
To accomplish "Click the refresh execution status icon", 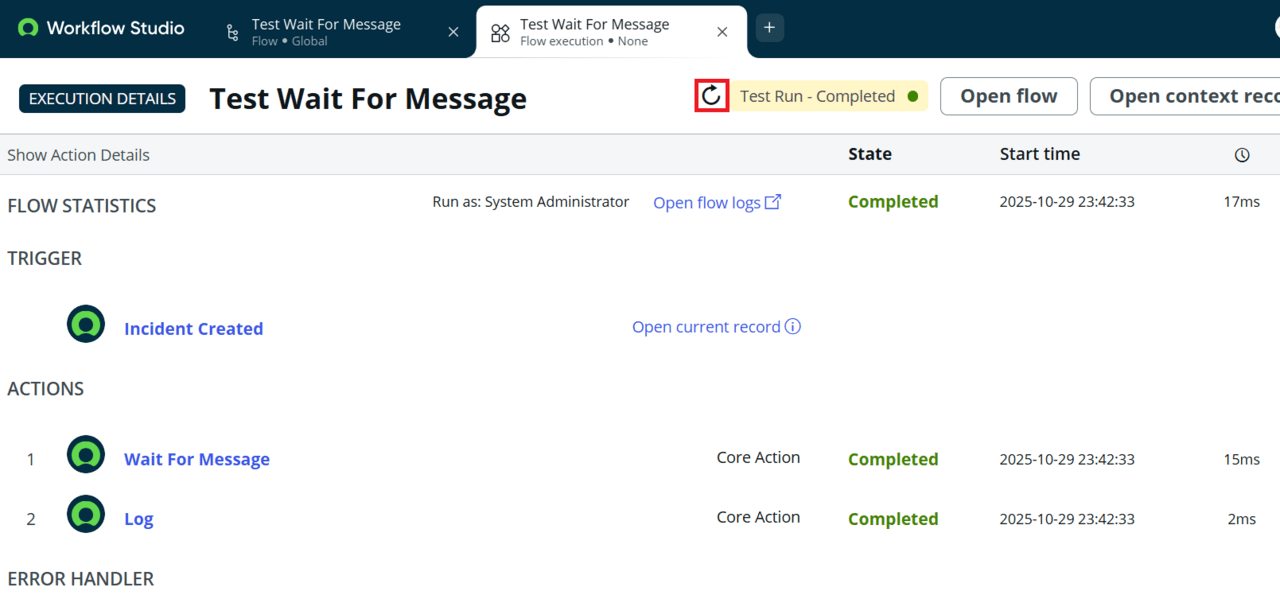I will pos(711,96).
